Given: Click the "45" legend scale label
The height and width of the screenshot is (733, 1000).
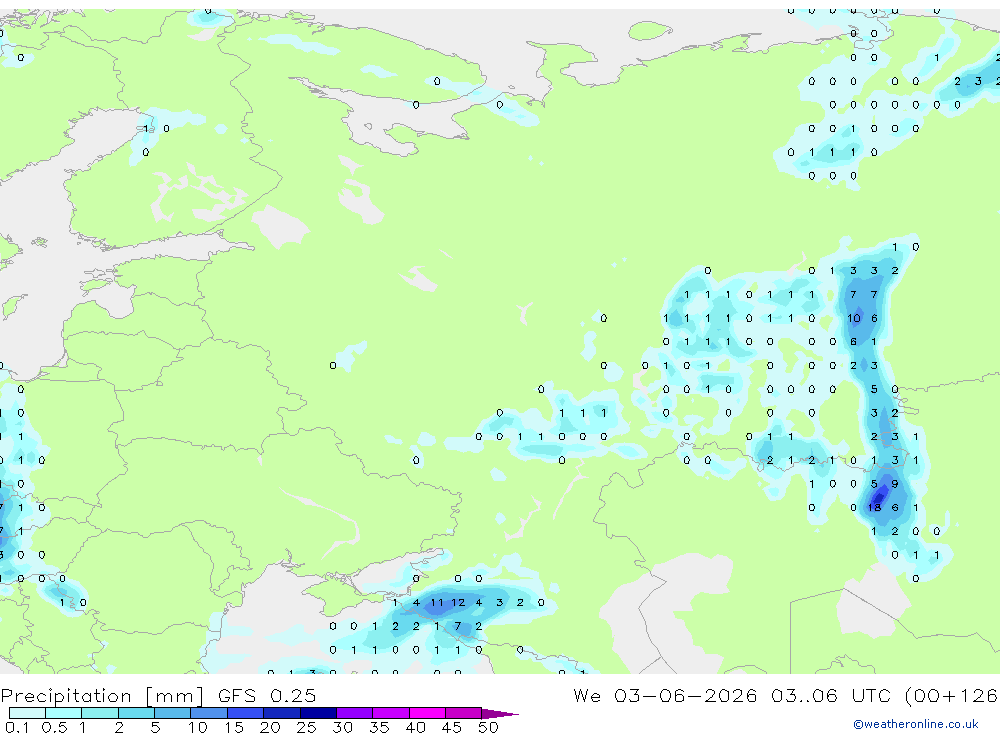Looking at the screenshot, I should 452,727.
